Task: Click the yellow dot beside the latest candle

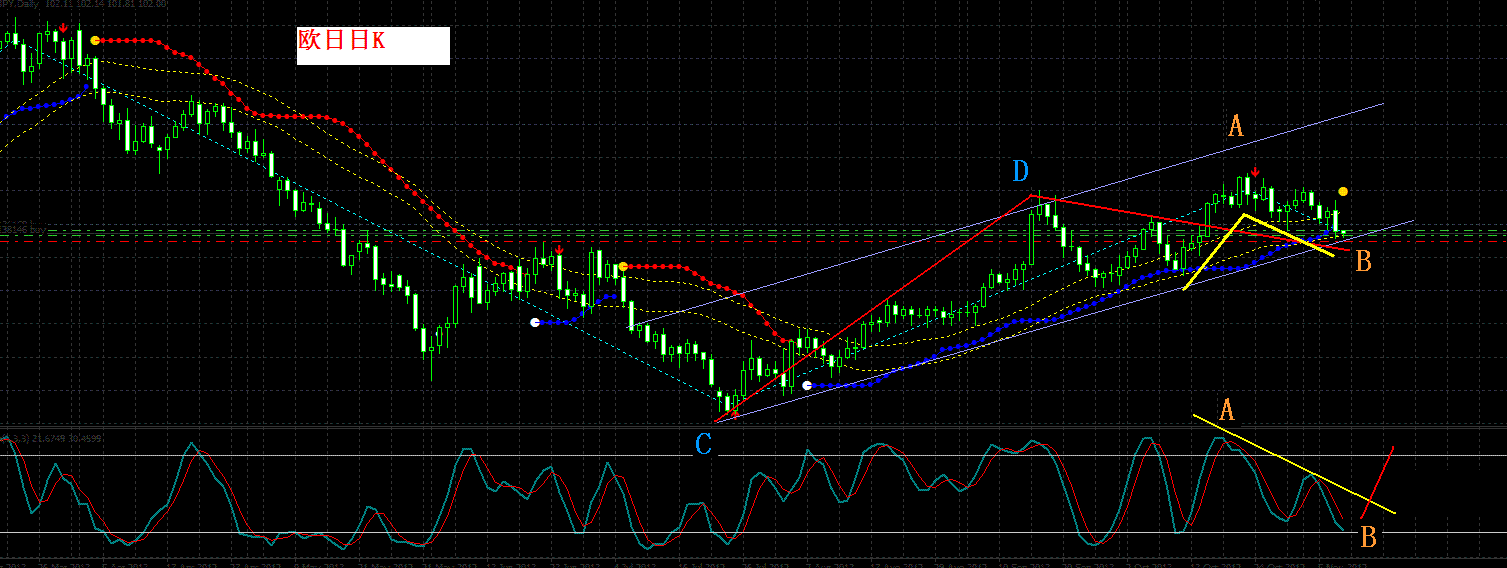Action: (x=1343, y=191)
